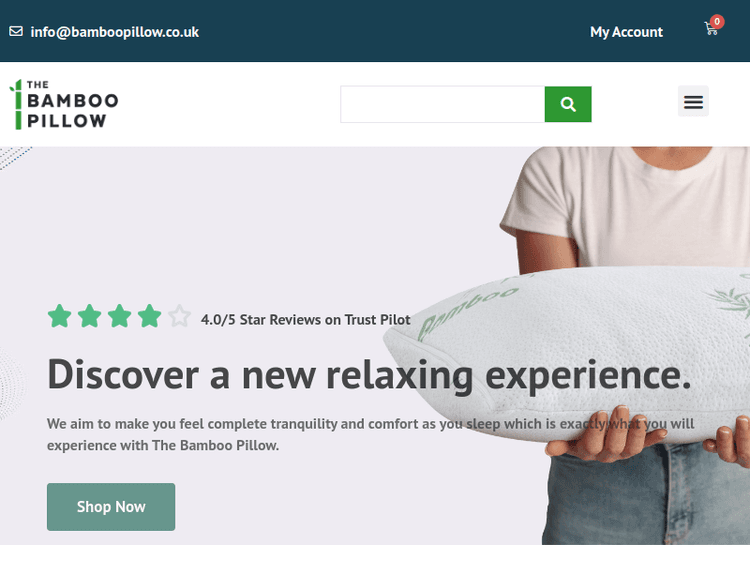Open My Account page

(626, 32)
